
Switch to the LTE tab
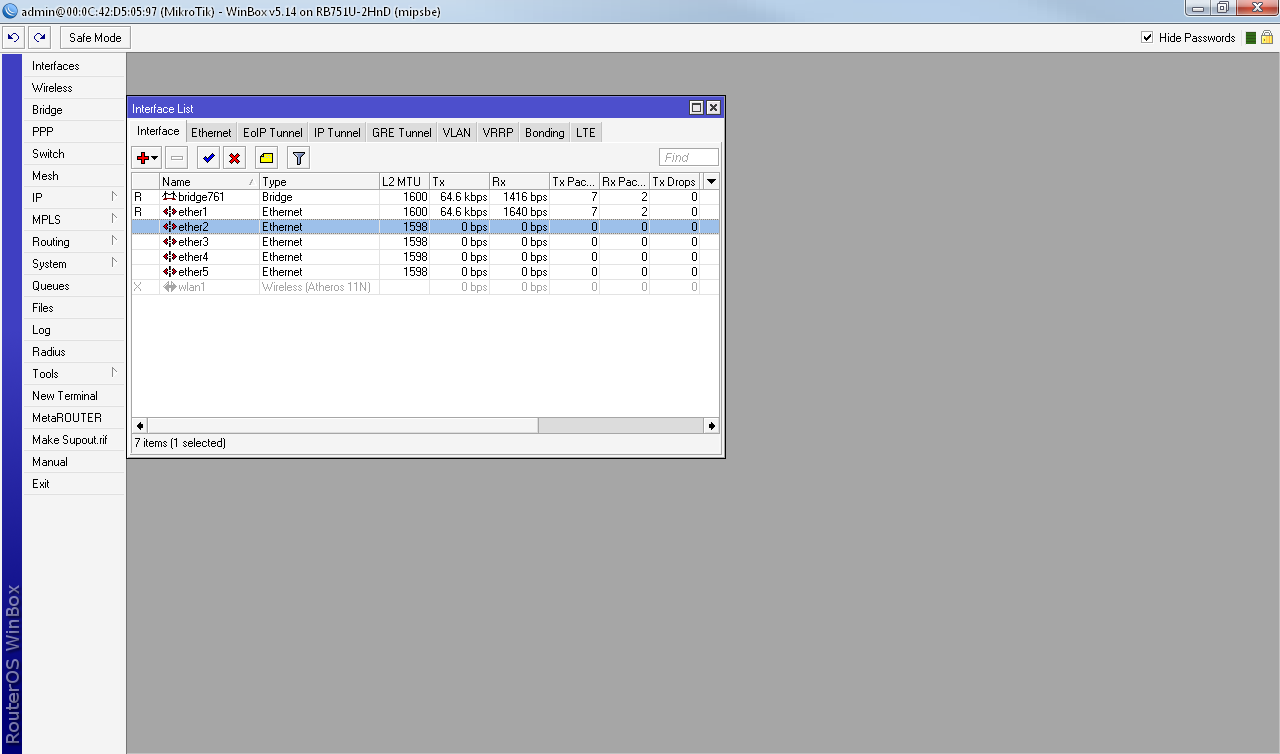point(585,132)
